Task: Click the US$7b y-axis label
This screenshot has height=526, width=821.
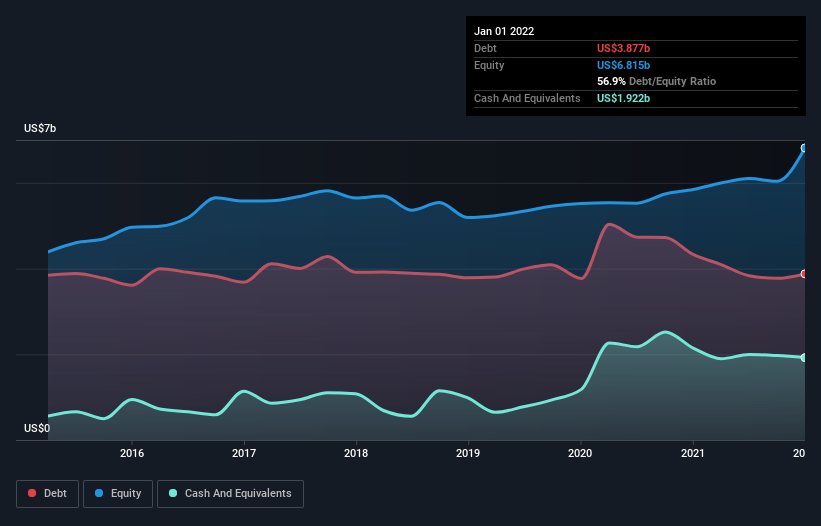Action: click(x=40, y=128)
